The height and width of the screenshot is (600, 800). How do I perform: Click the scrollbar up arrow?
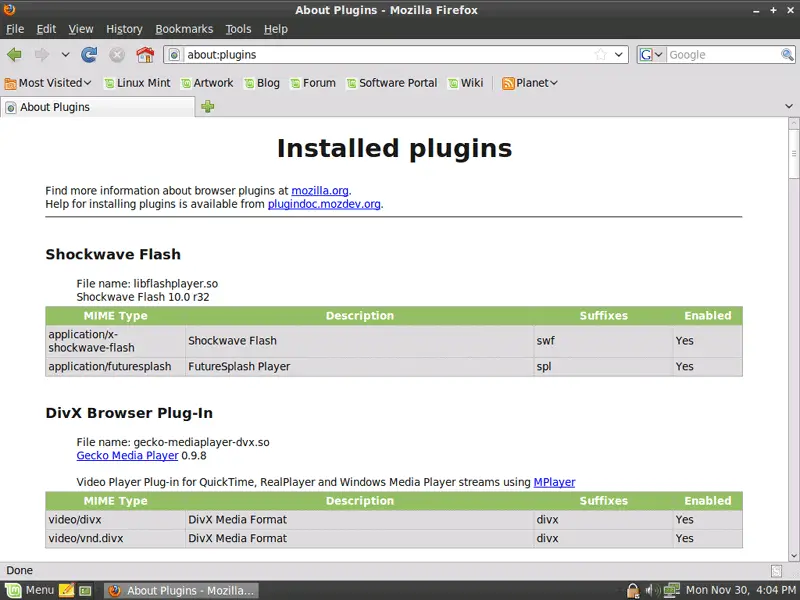(793, 123)
